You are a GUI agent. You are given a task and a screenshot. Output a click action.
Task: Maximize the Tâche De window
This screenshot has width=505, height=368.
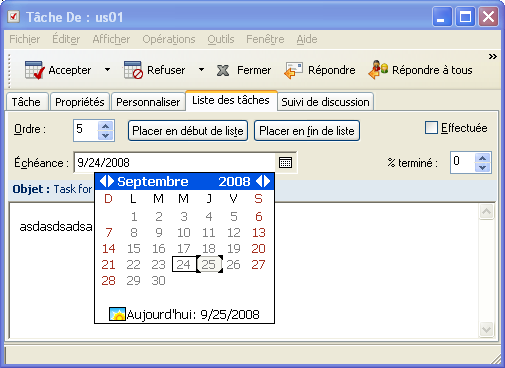(465, 16)
